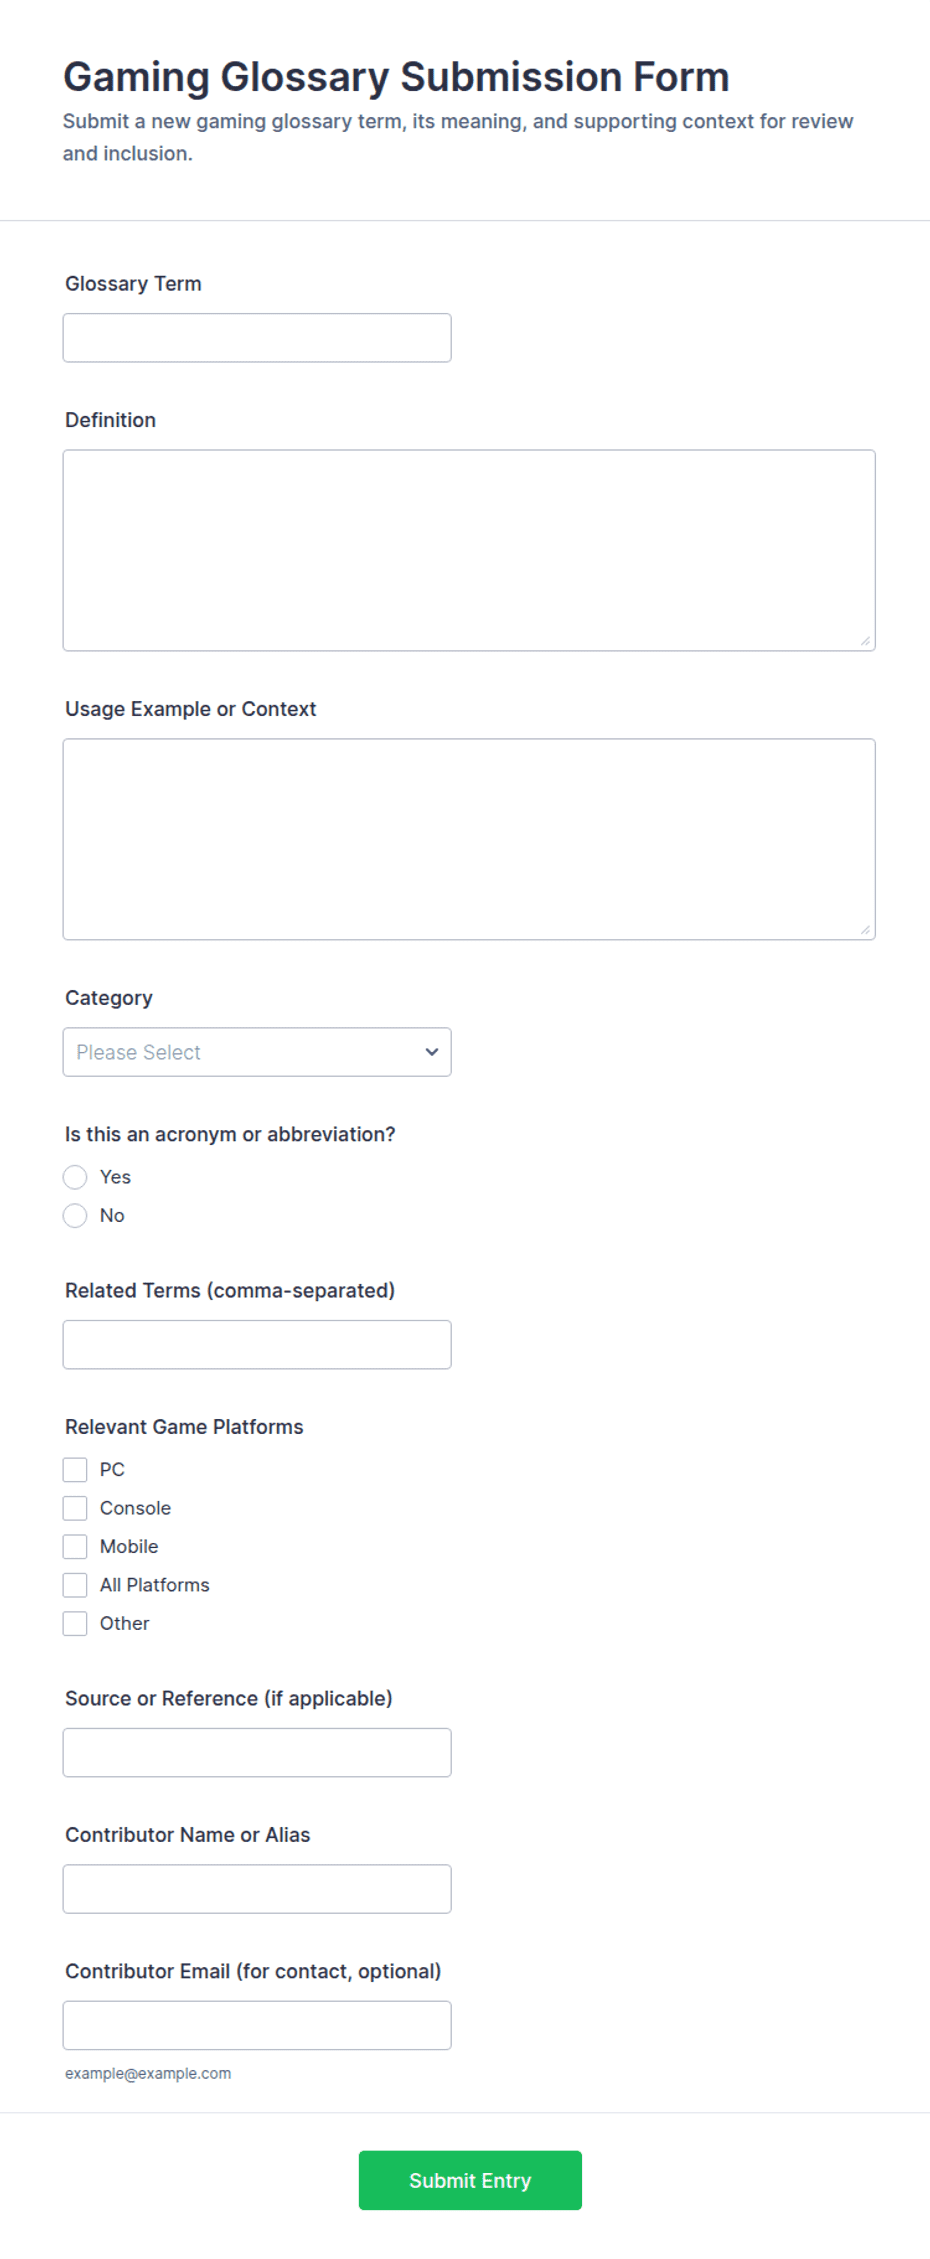Image resolution: width=930 pixels, height=2259 pixels.
Task: Click inside the Definition text area
Action: tap(469, 550)
